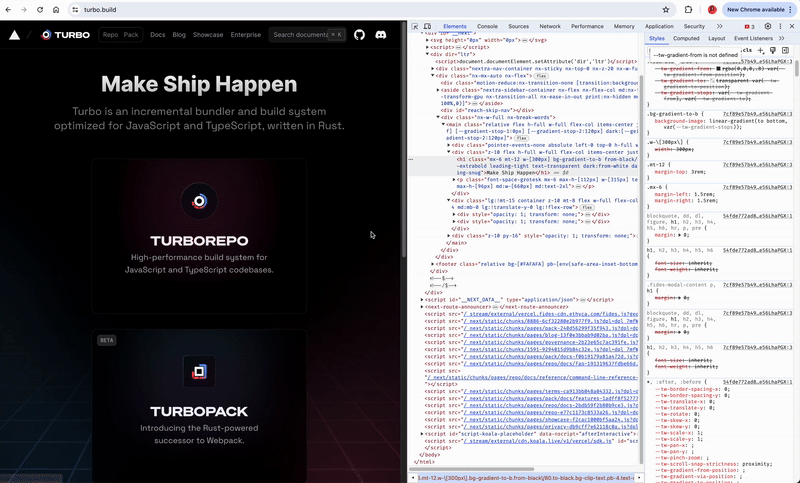Image resolution: width=800 pixels, height=483 pixels.
Task: Expand the footer element node
Action: click(x=433, y=263)
